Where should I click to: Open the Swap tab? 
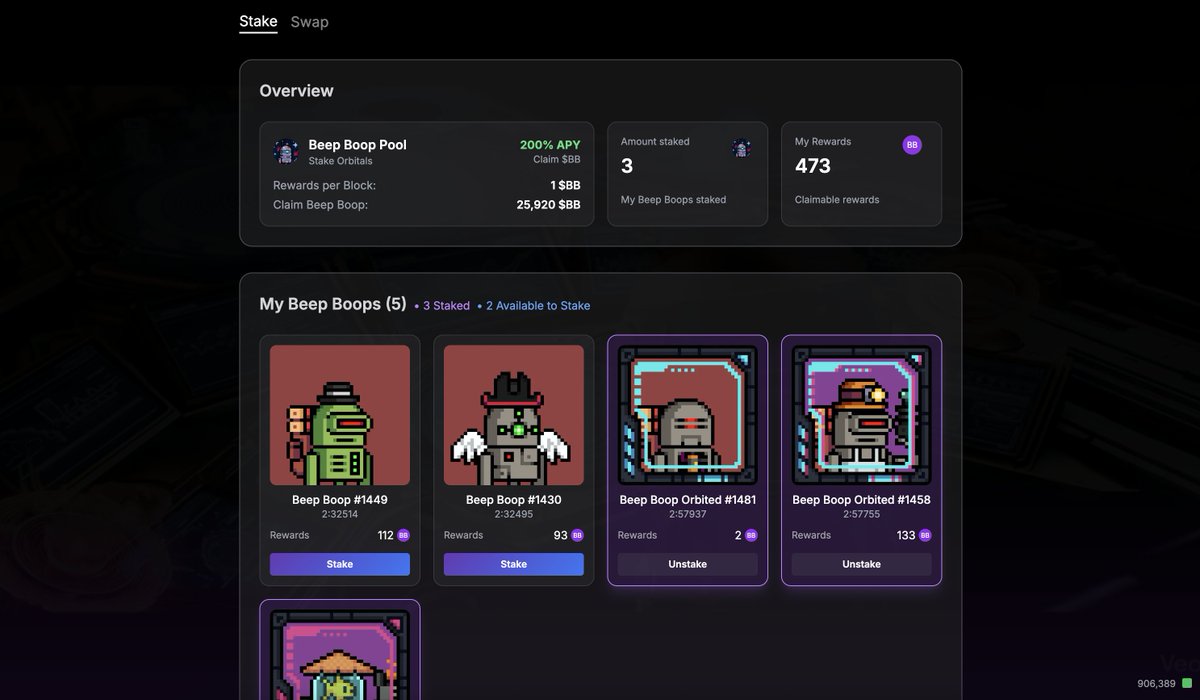309,21
